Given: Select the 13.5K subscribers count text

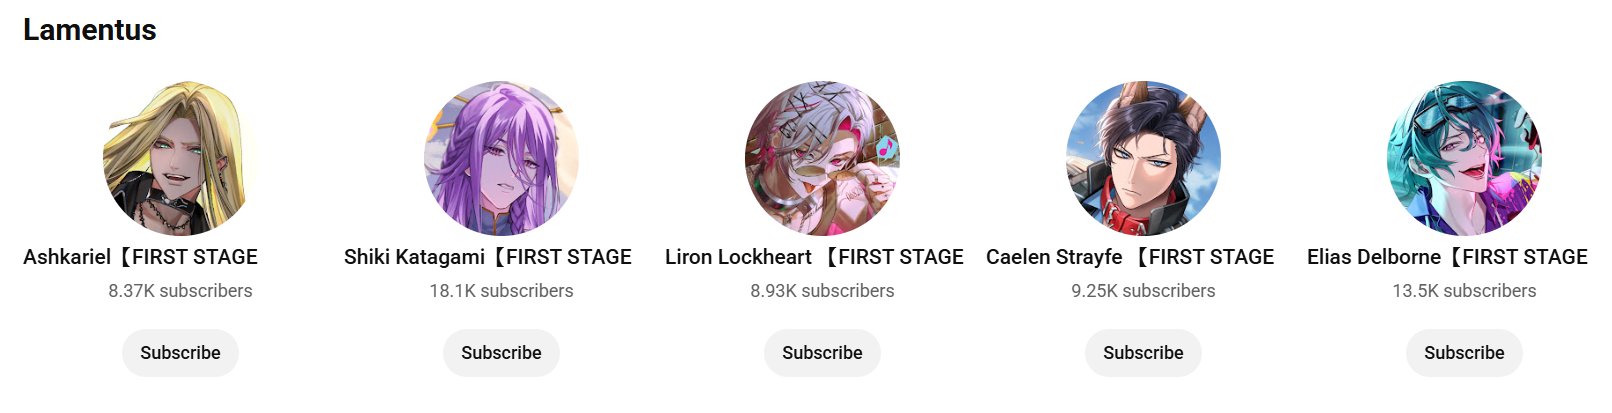Looking at the screenshot, I should (x=1464, y=291).
